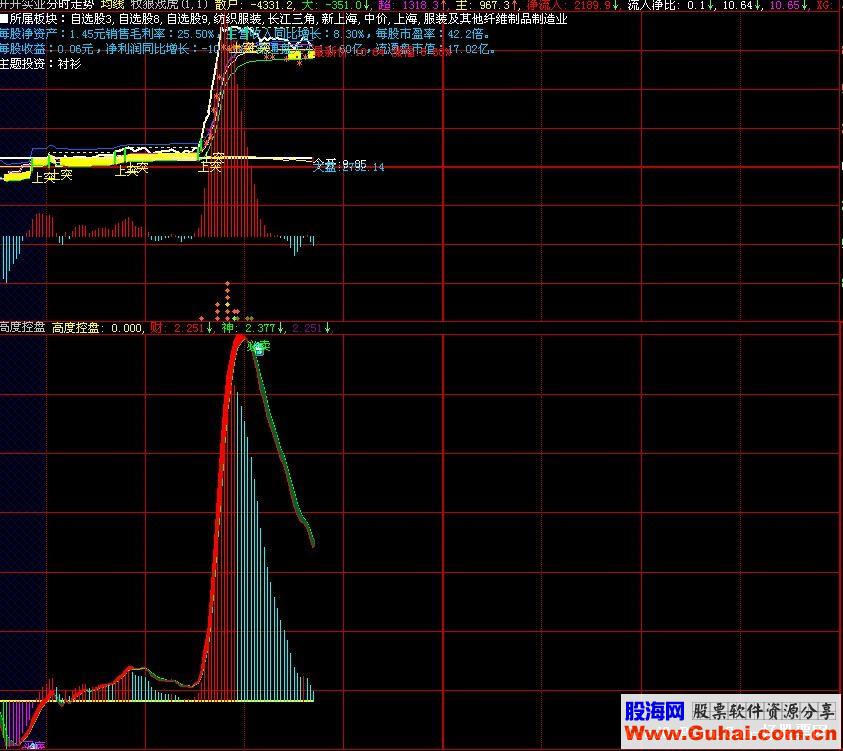The height and width of the screenshot is (751, 843).
Task: Click the red 净流入 2189.9 value
Action: coord(573,5)
